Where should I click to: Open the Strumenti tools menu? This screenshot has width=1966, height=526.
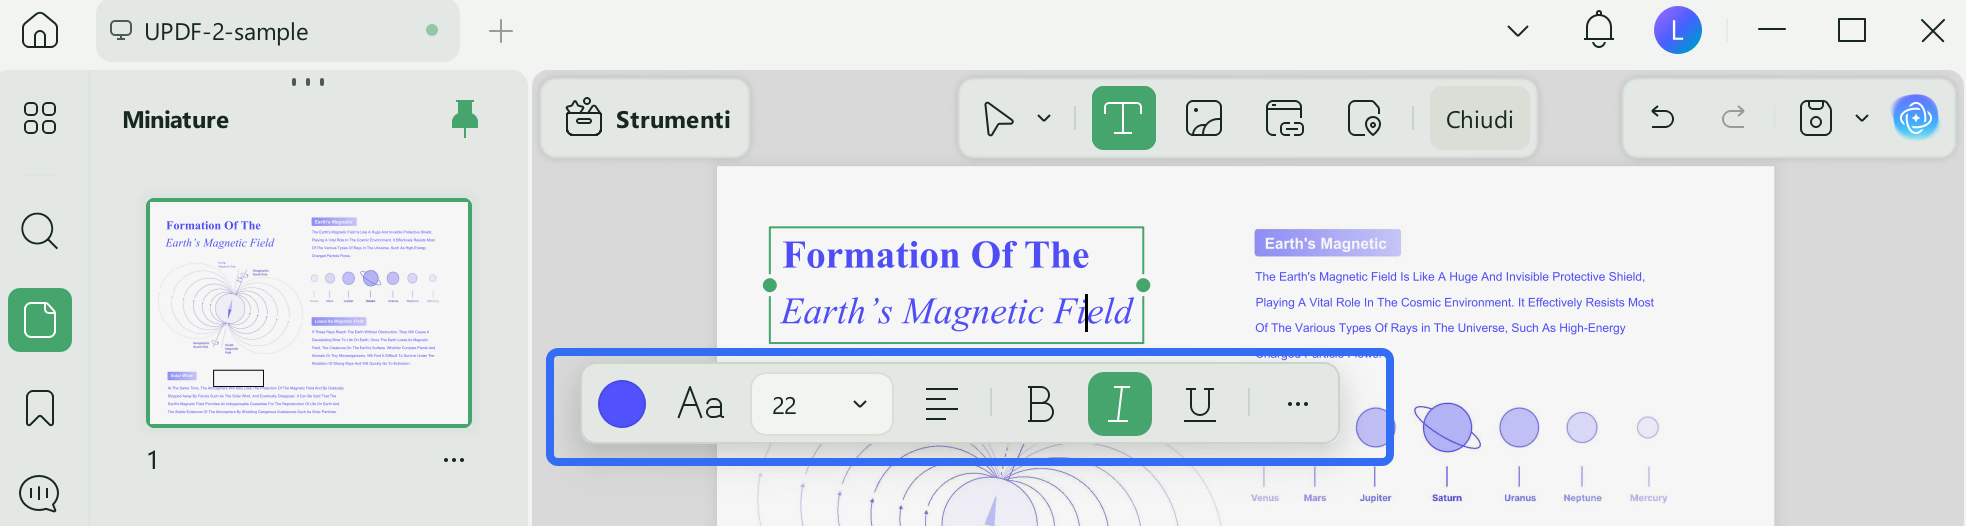point(646,119)
